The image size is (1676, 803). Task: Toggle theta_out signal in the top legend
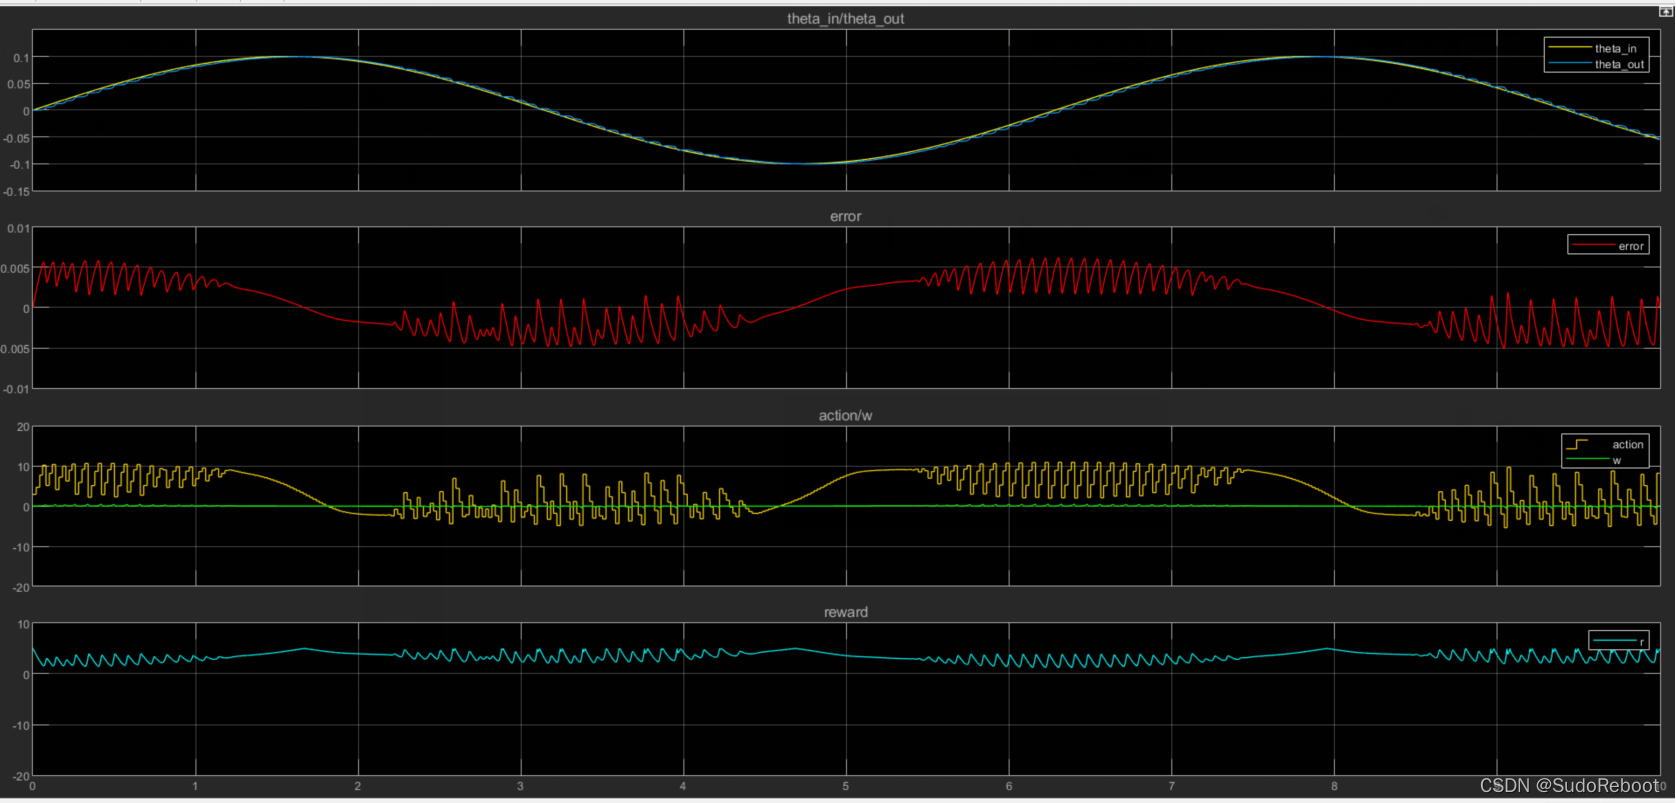point(1596,64)
